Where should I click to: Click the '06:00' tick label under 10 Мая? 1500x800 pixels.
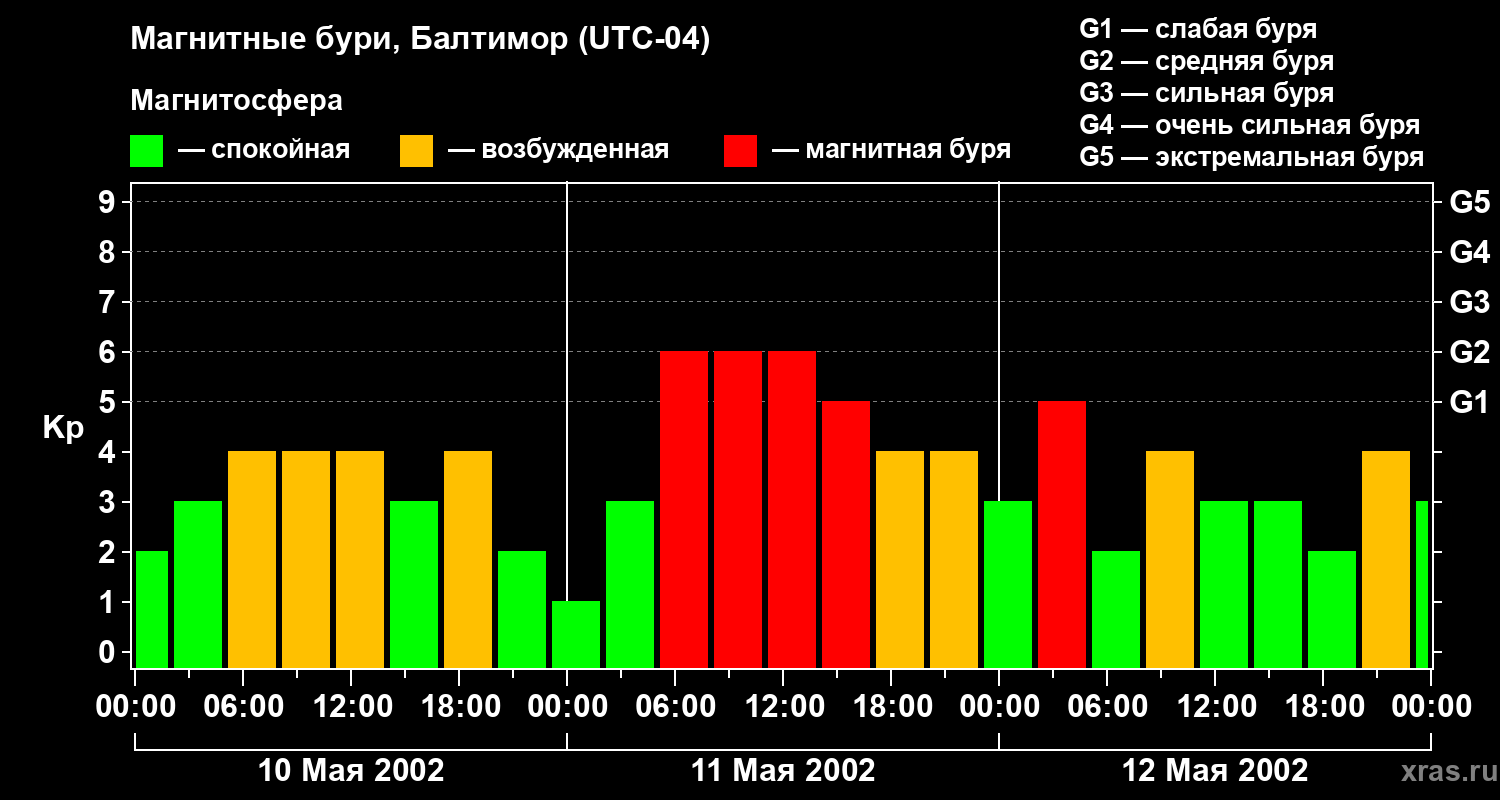pos(243,707)
